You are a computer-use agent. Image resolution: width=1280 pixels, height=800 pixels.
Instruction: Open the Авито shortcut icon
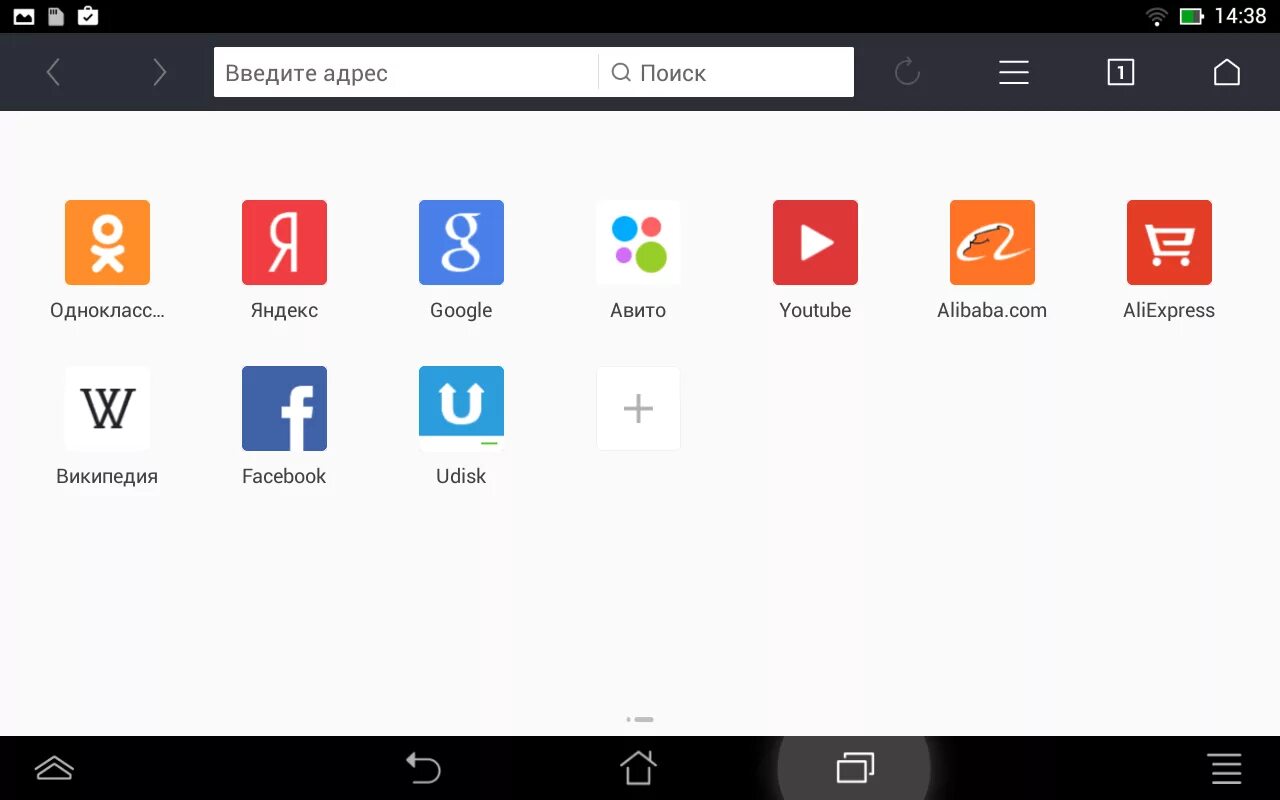tap(638, 242)
